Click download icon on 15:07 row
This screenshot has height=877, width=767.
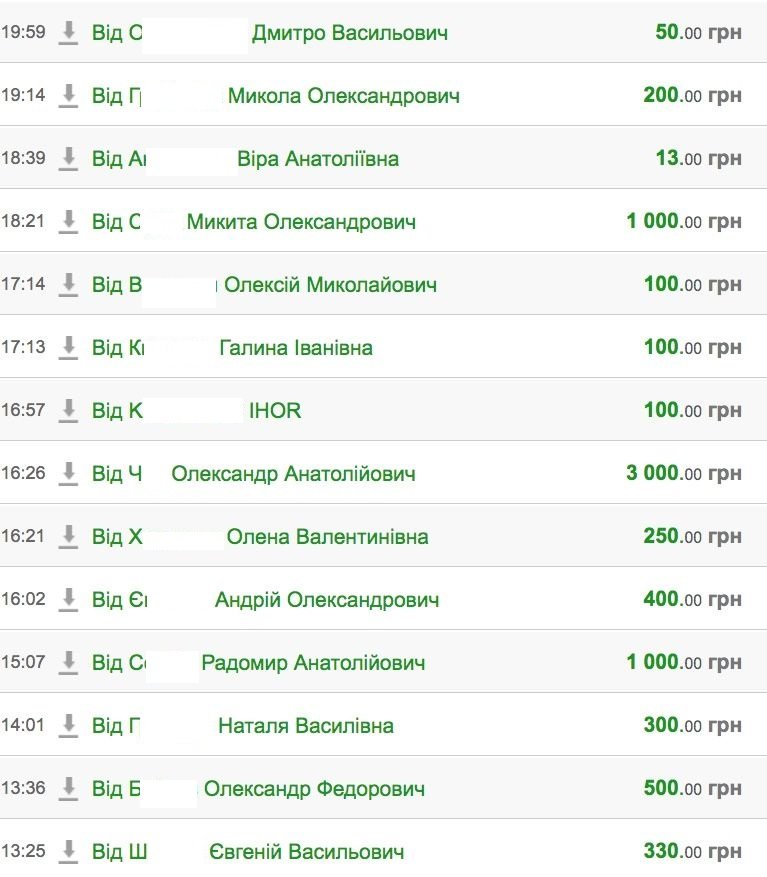(68, 662)
